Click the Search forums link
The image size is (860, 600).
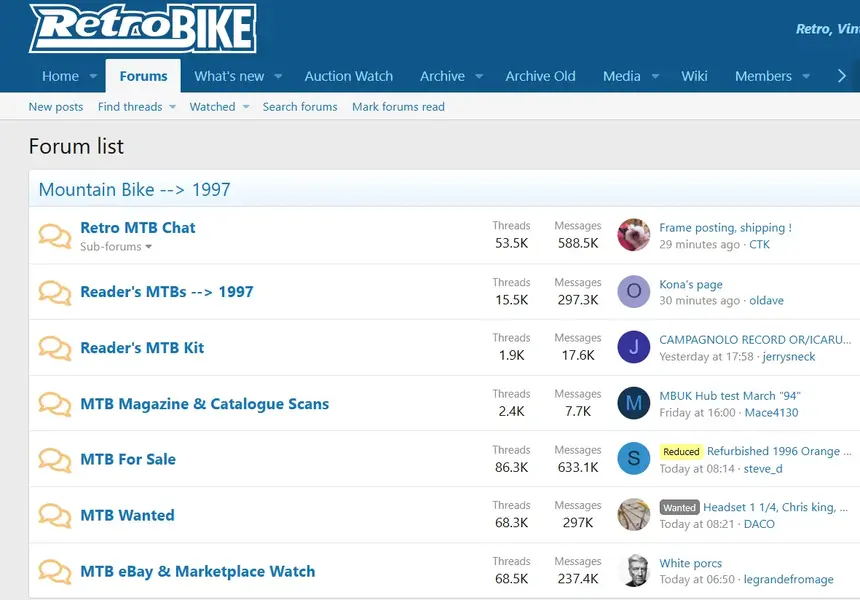pyautogui.click(x=300, y=107)
